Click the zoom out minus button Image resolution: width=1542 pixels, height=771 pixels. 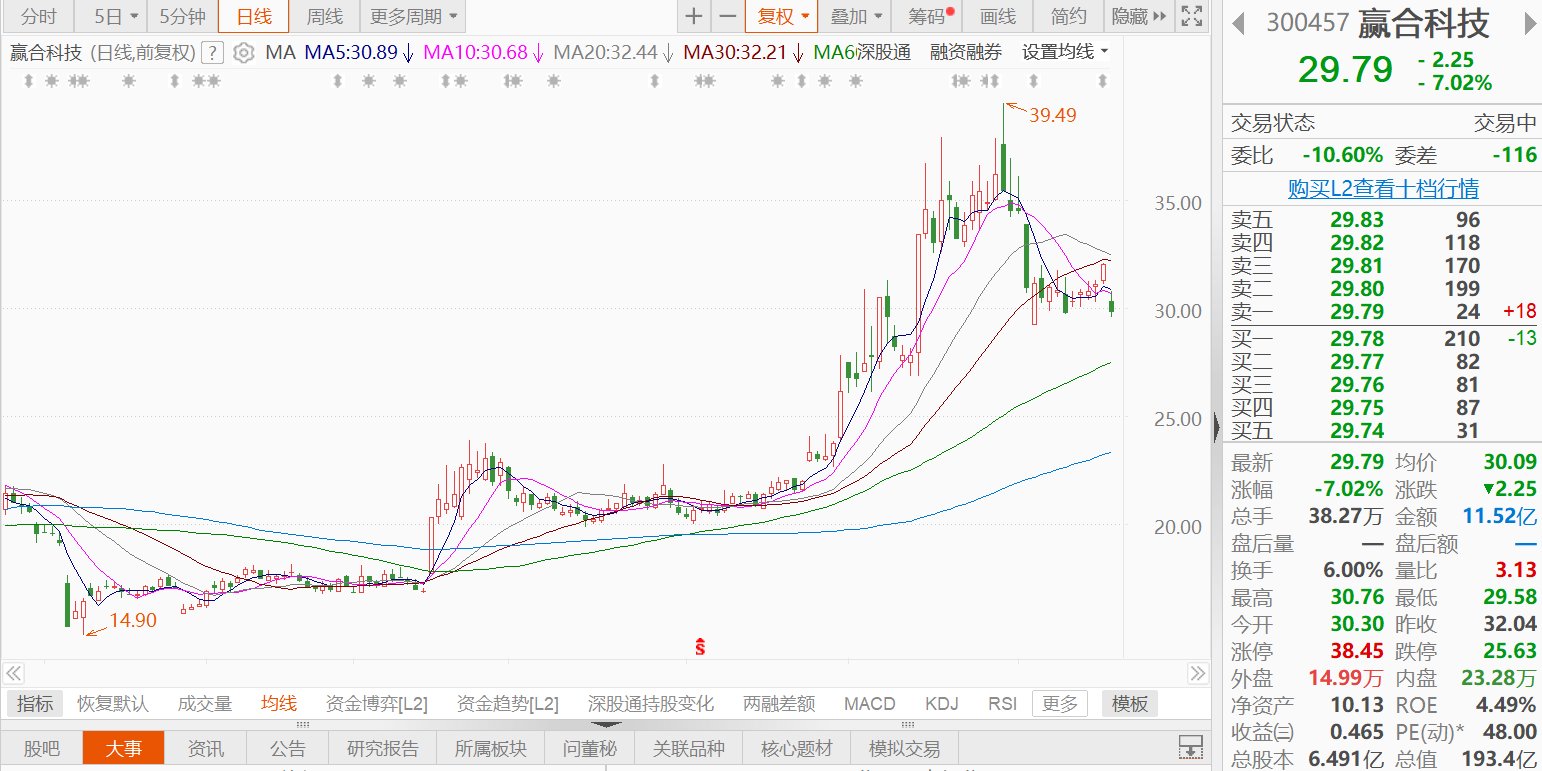tap(728, 16)
